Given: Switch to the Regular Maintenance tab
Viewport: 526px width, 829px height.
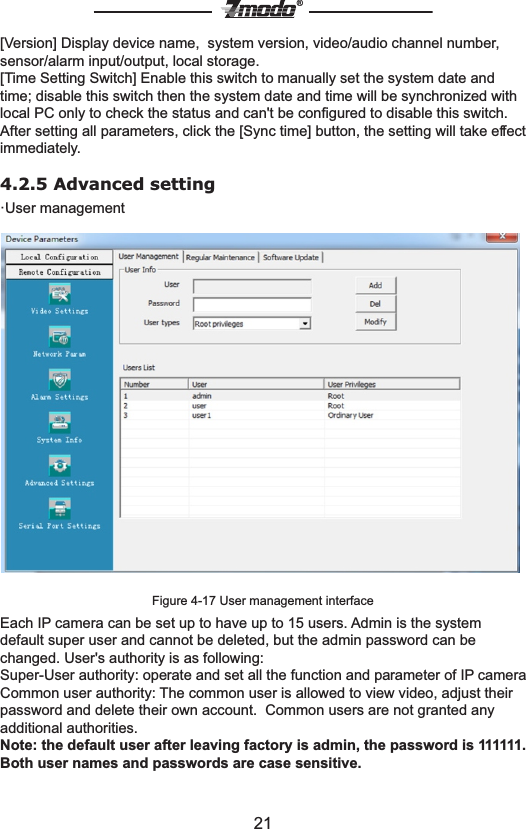Looking at the screenshot, I should tap(220, 257).
